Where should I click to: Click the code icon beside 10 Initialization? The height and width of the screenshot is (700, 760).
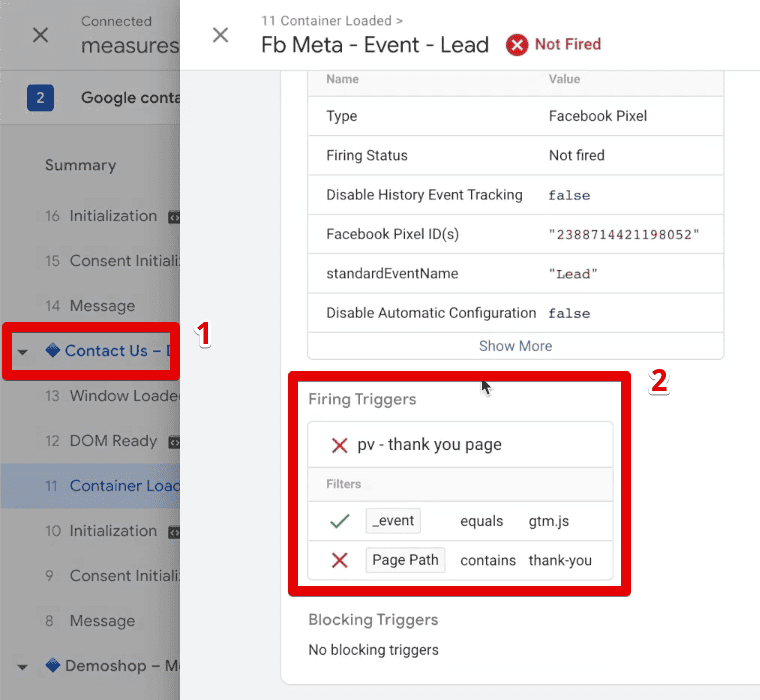174,533
